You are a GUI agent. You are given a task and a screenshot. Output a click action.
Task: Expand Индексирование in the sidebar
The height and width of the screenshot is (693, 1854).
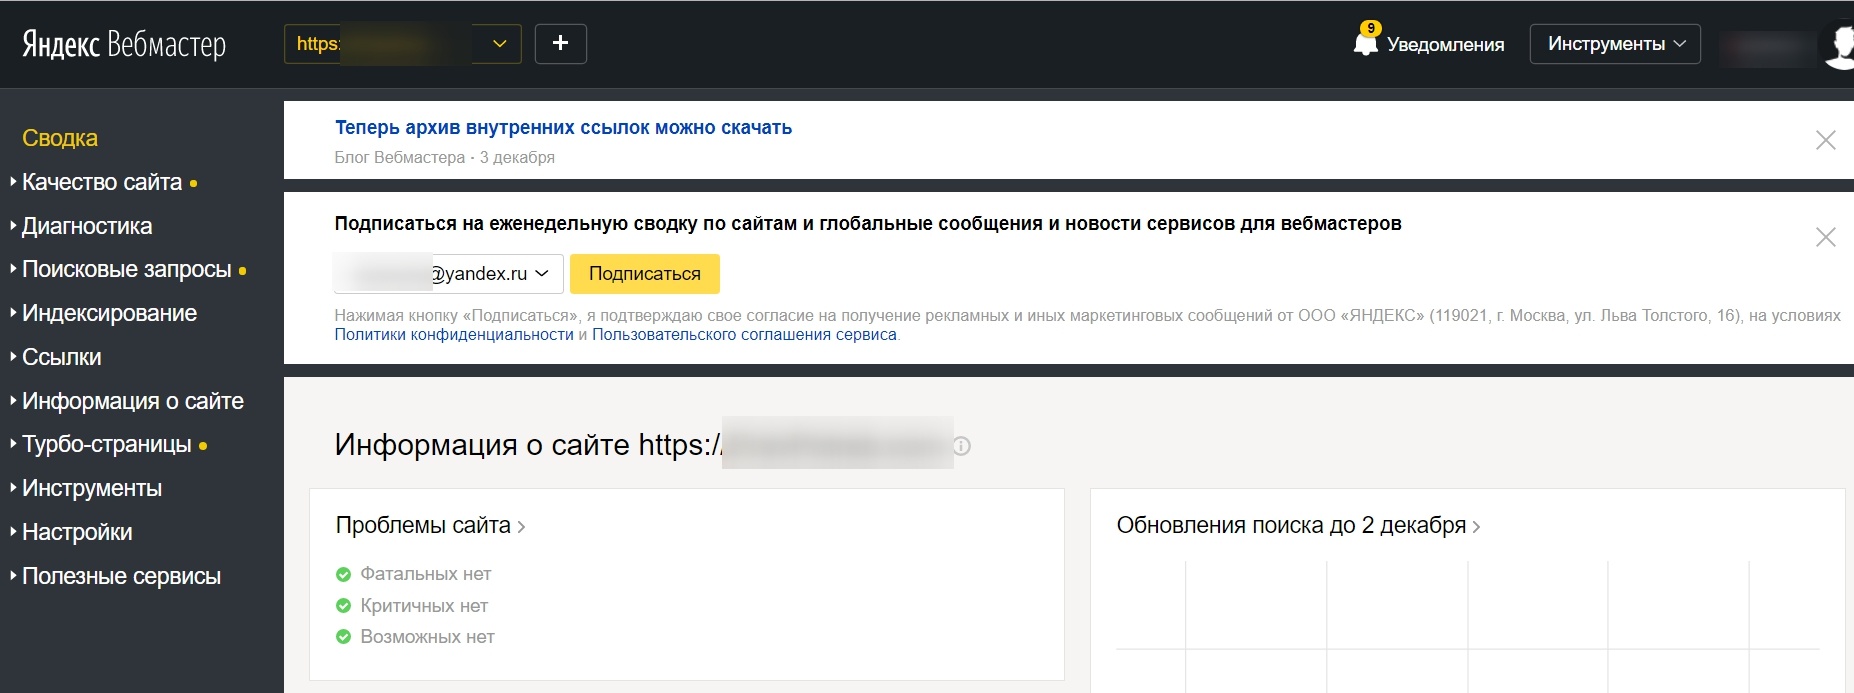[x=109, y=313]
